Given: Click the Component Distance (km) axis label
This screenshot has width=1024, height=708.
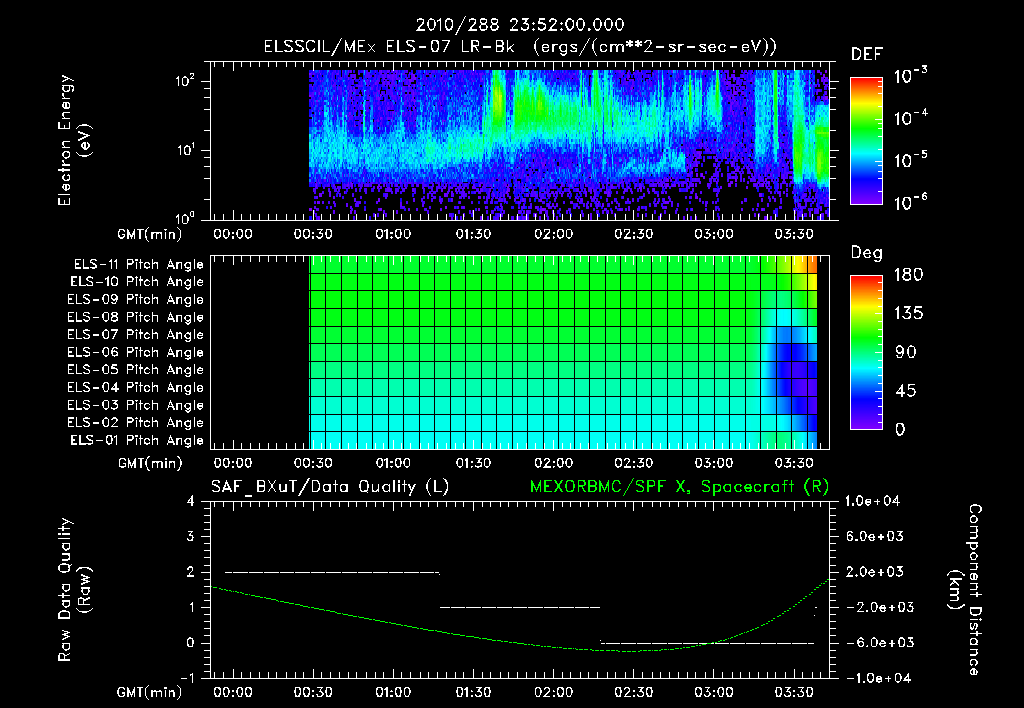Looking at the screenshot, I should pos(965,590).
